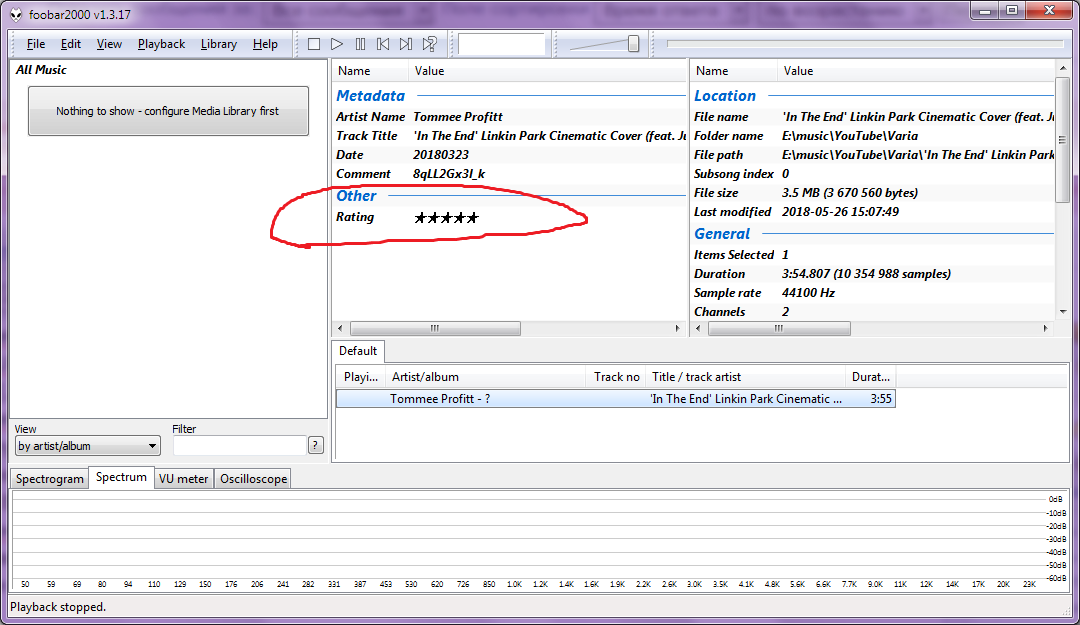The image size is (1080, 625).
Task: Click the 'Playi...' column header
Action: pyautogui.click(x=361, y=377)
